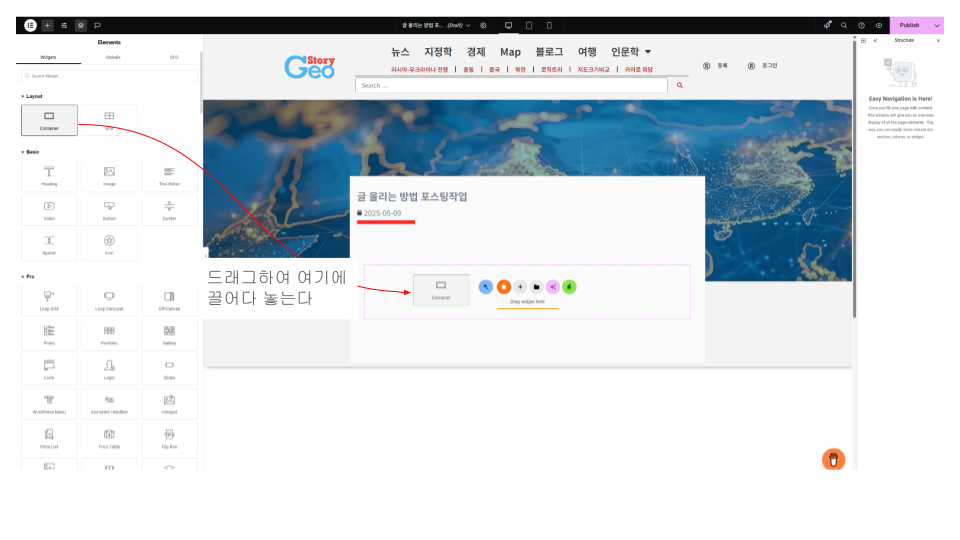Select the Button widget

point(109,210)
